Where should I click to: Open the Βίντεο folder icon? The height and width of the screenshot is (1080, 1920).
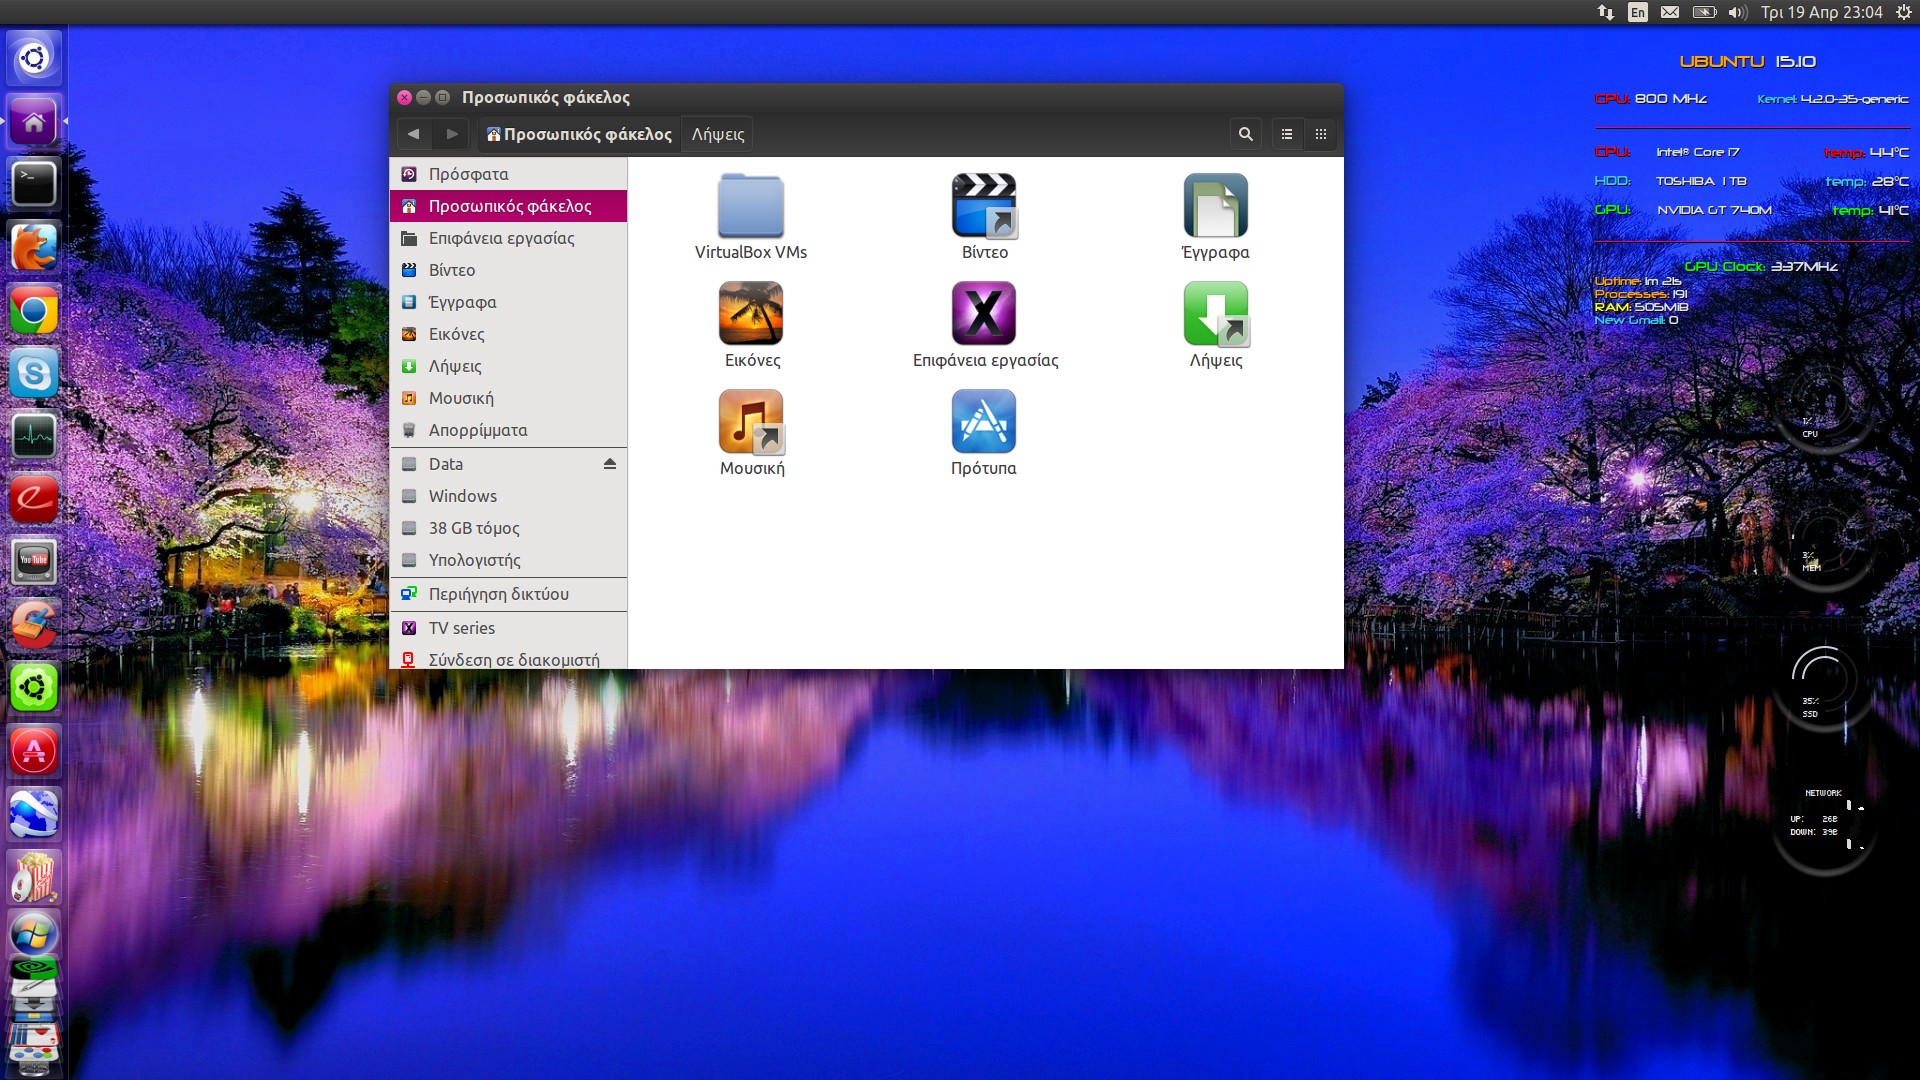[x=984, y=206]
